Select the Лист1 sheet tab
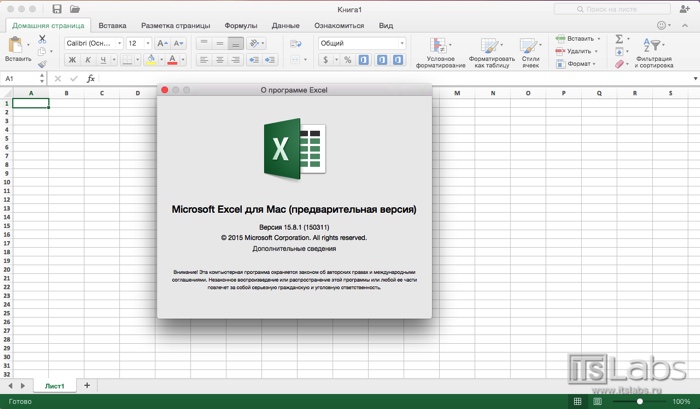 (x=54, y=386)
